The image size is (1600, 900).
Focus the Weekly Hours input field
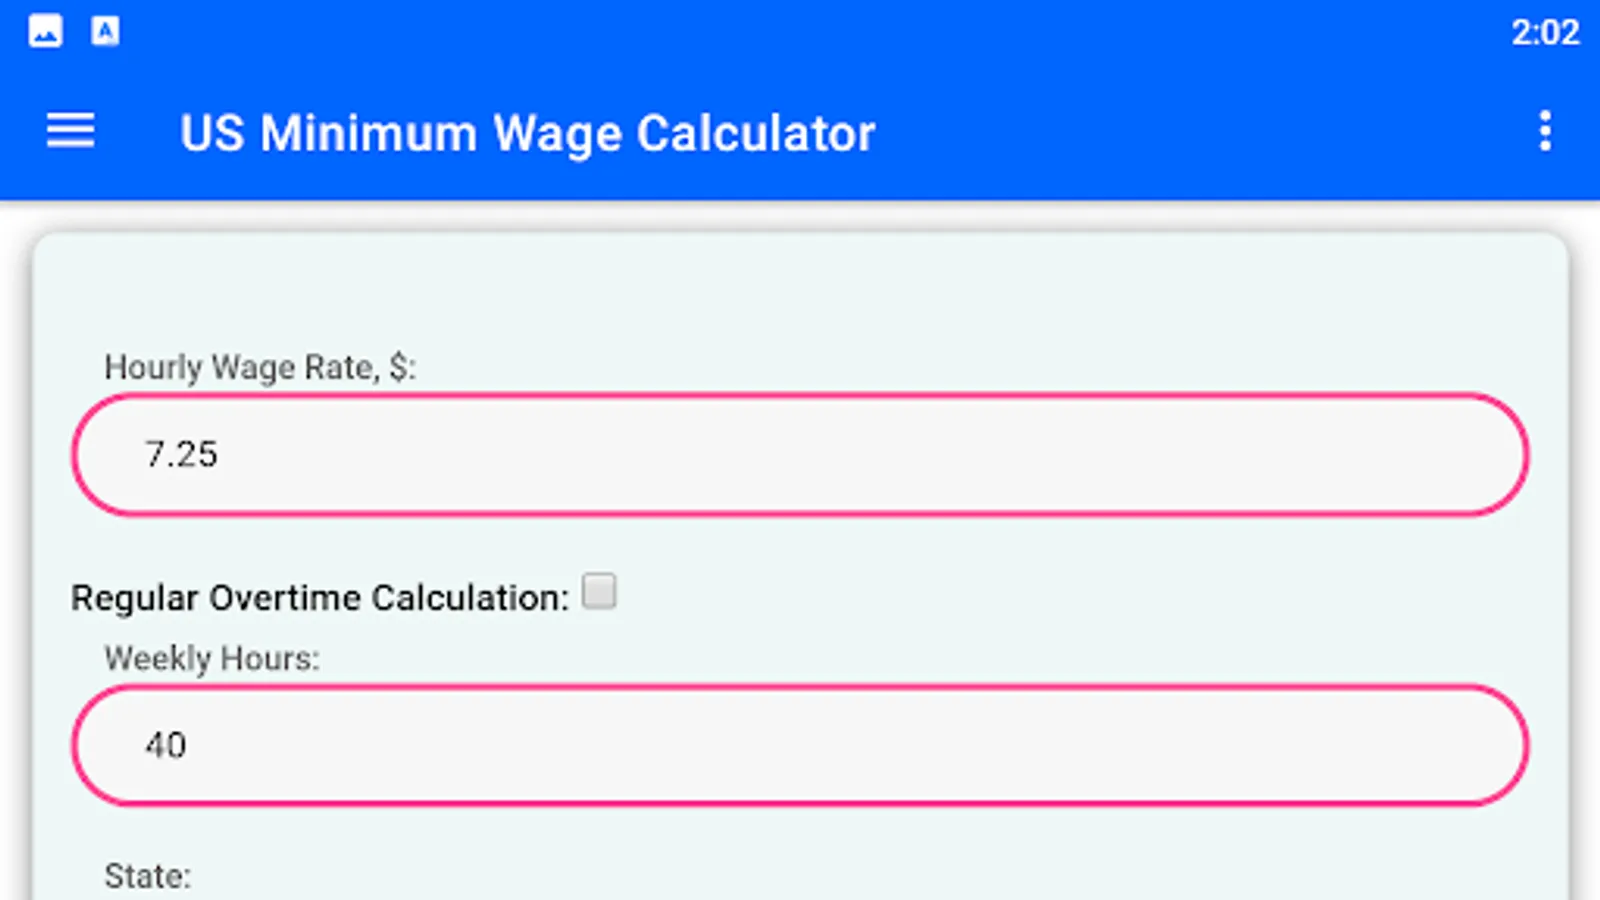coord(800,746)
